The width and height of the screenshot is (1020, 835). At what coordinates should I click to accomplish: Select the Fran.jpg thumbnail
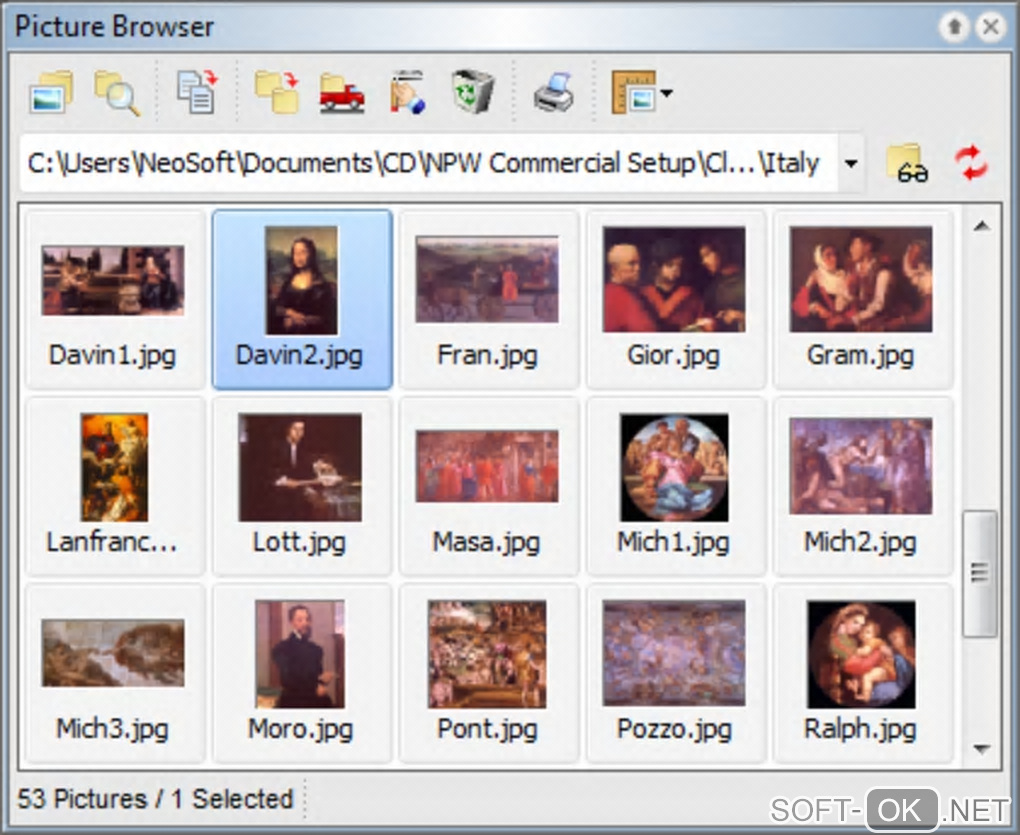489,299
